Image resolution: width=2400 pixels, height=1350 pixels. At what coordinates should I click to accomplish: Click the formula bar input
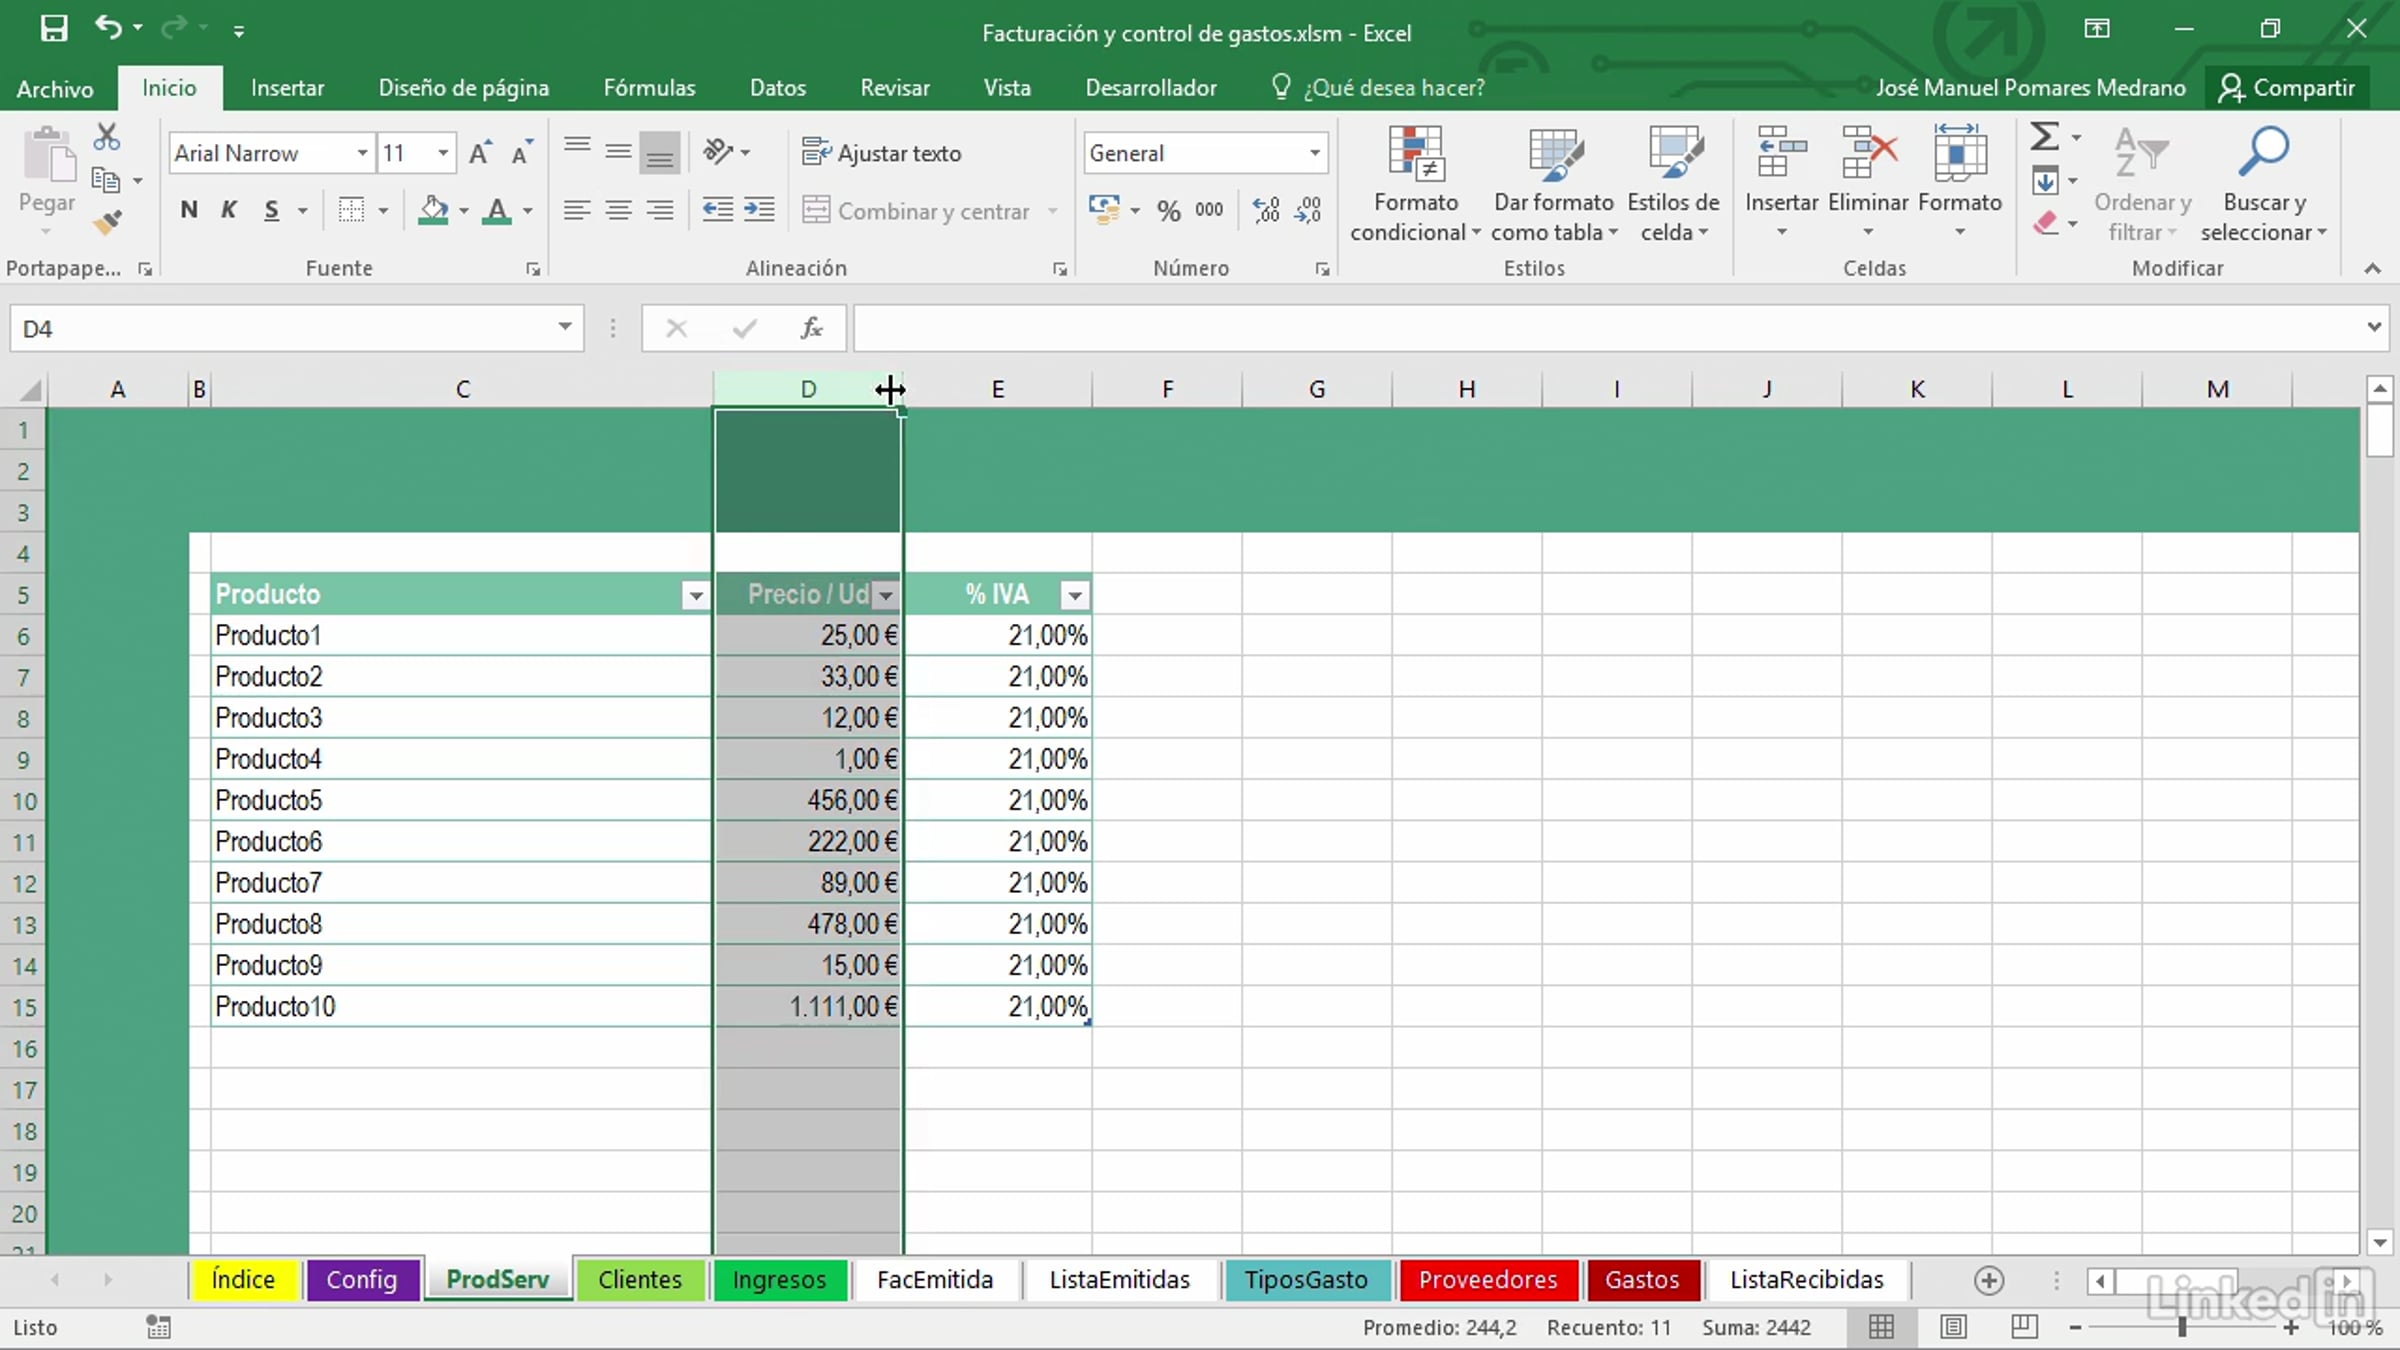[x=1606, y=328]
